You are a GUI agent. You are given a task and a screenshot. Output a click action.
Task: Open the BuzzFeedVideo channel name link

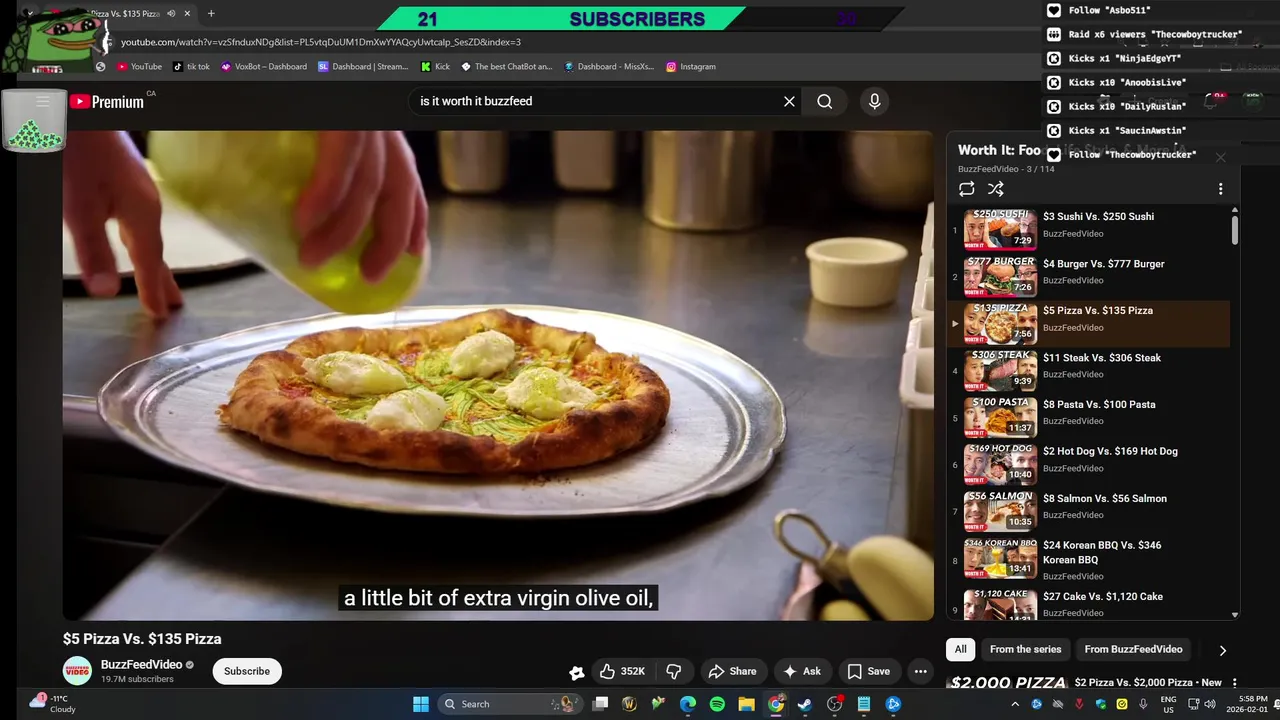click(x=141, y=664)
